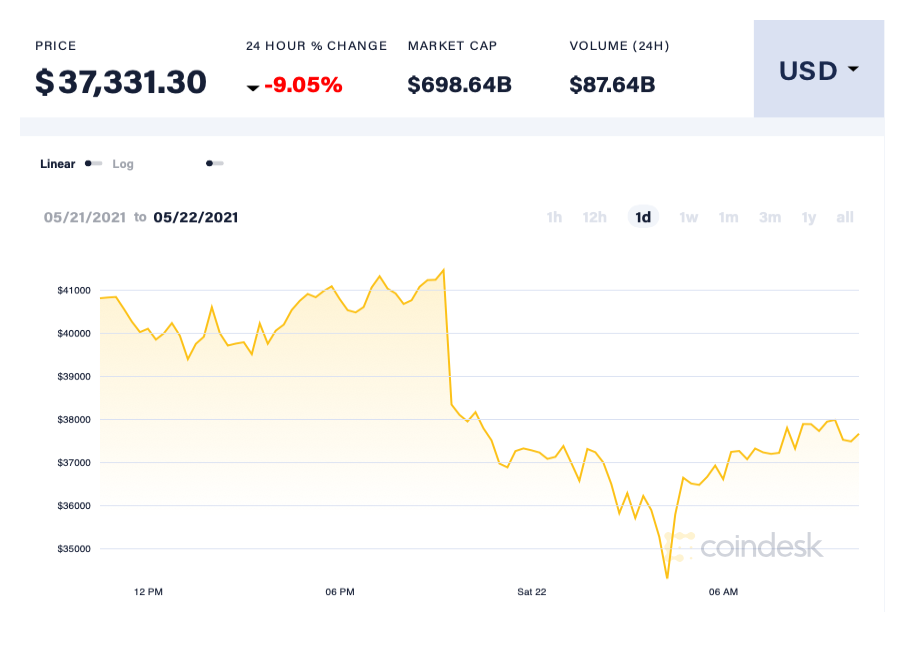Click the CoinDesk wordmark text
905x672 pixels.
762,547
